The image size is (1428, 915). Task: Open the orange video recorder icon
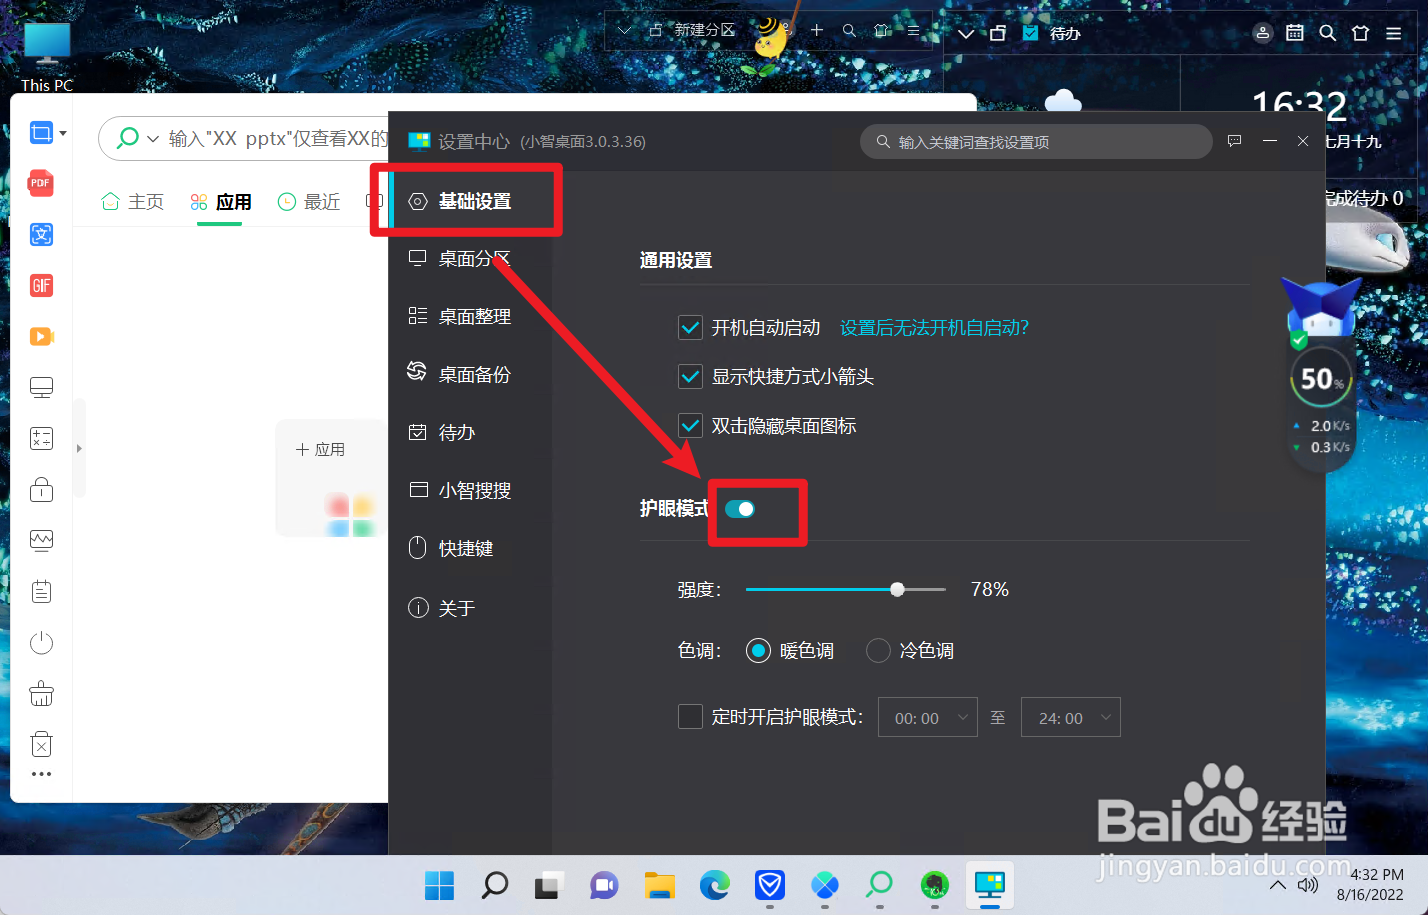[x=41, y=337]
